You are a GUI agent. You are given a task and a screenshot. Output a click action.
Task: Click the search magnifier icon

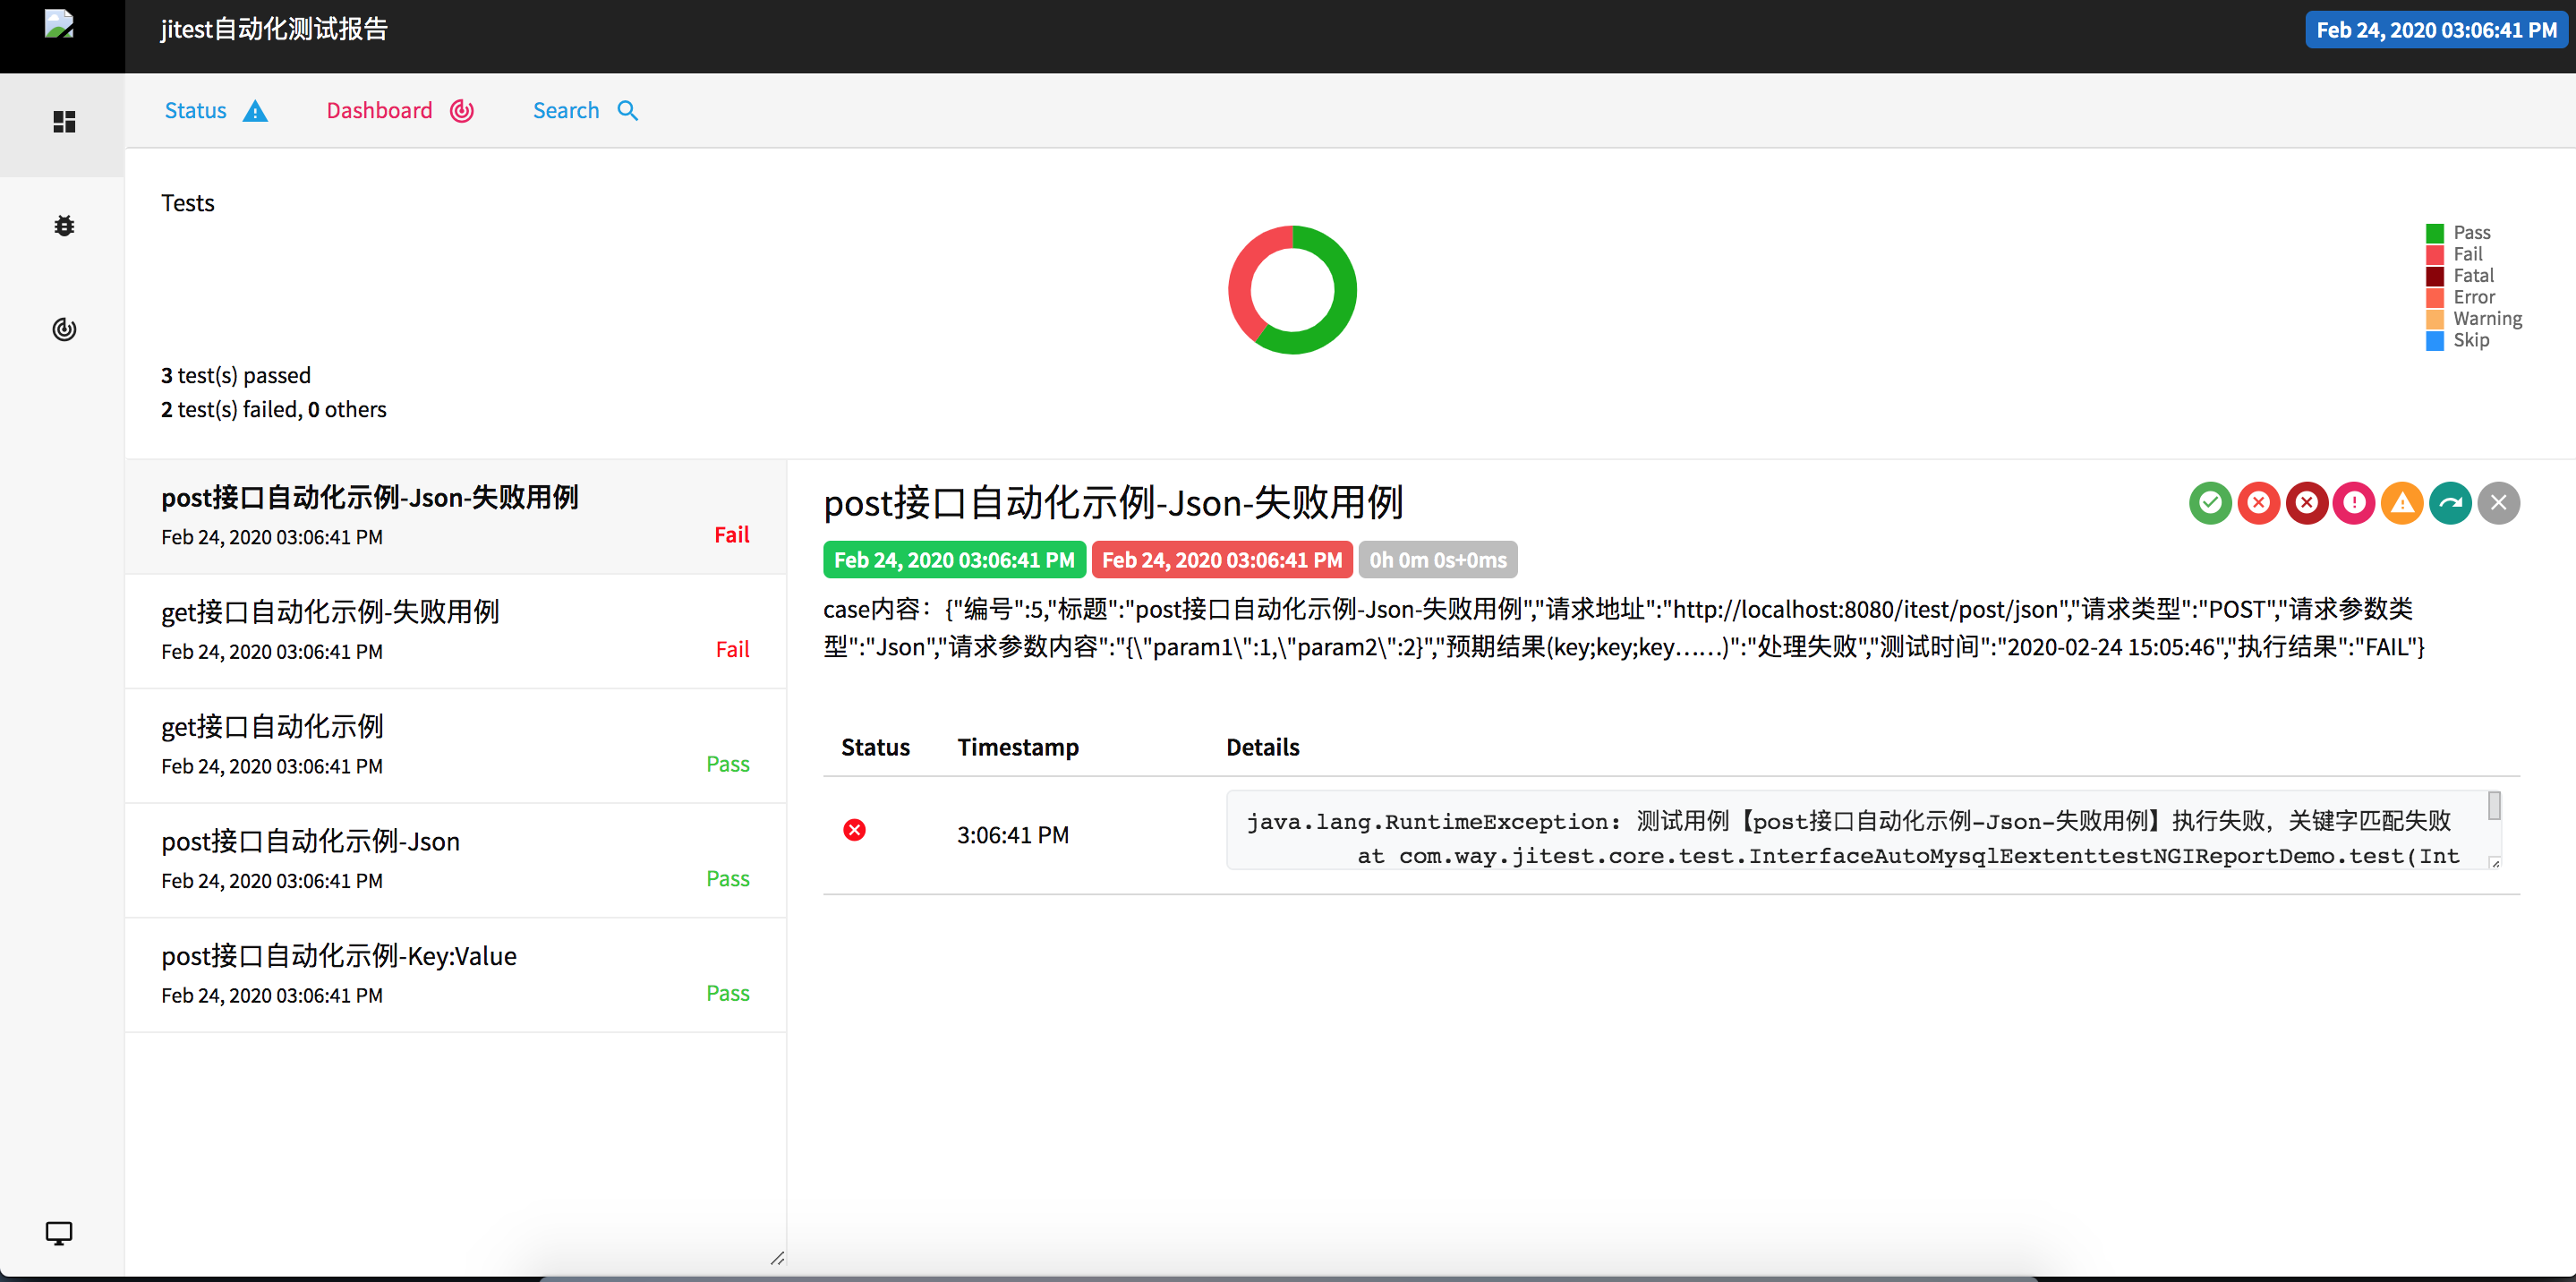627,110
